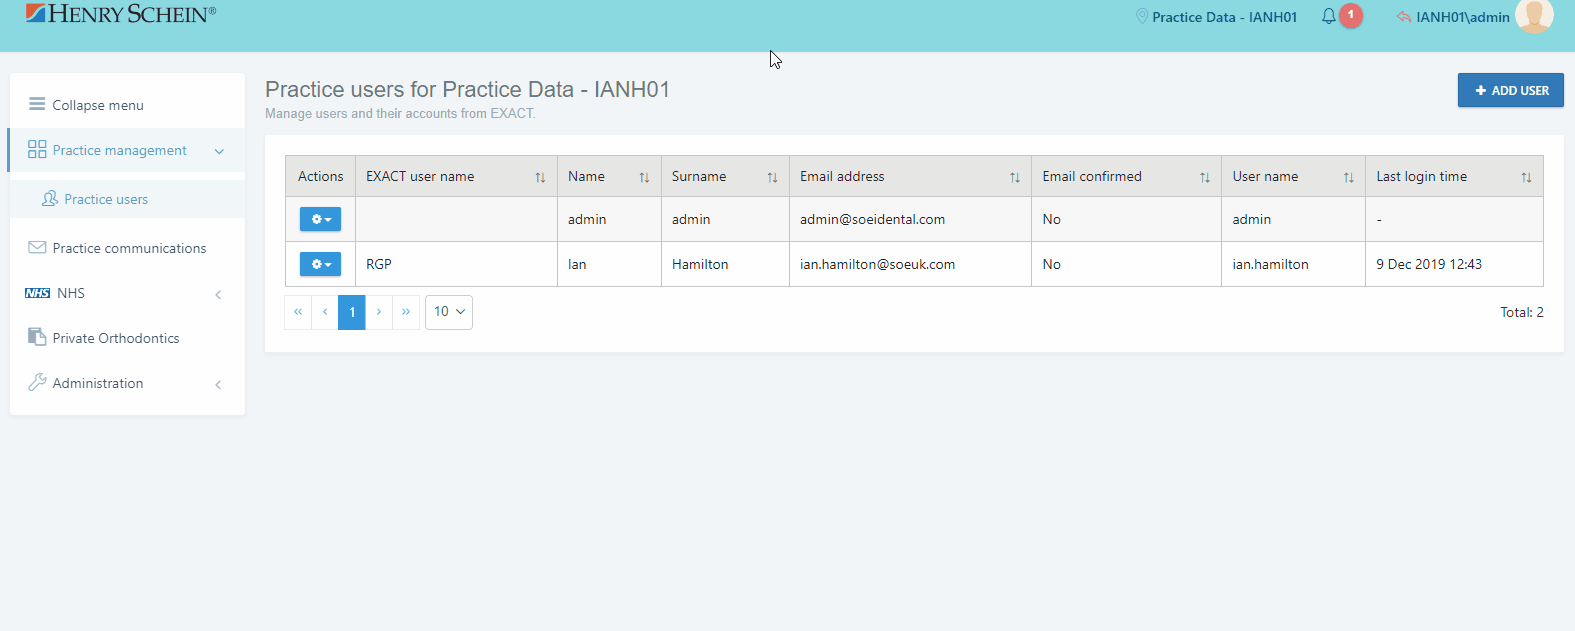This screenshot has height=631, width=1575.
Task: Click the back arrow icon next to IANH01\admin
Action: [x=1403, y=17]
